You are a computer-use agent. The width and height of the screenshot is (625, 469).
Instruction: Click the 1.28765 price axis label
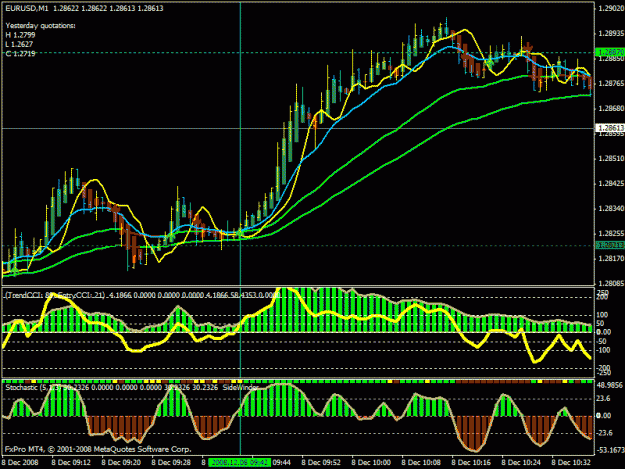(x=611, y=83)
